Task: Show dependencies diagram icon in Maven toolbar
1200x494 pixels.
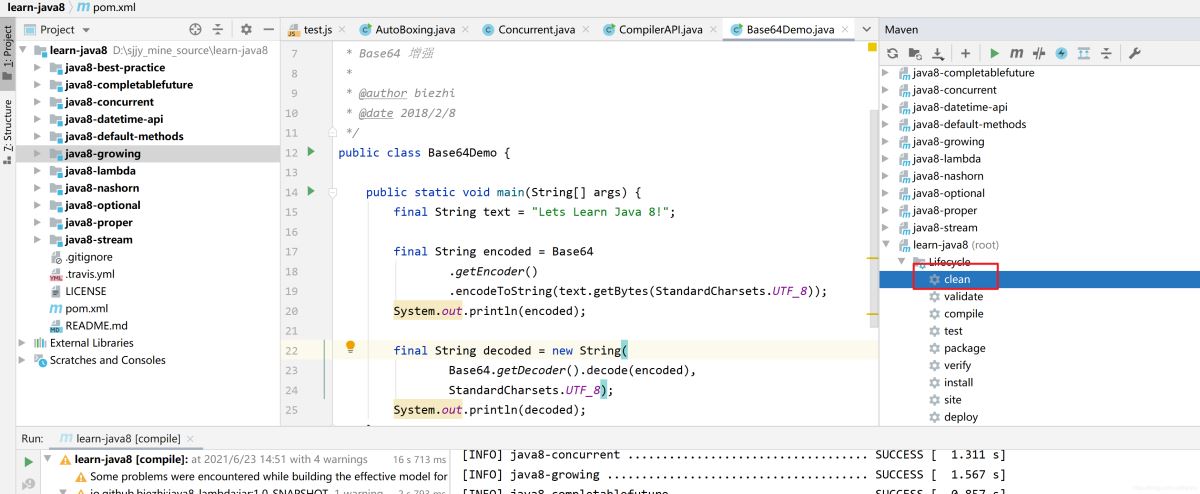Action: point(1083,53)
